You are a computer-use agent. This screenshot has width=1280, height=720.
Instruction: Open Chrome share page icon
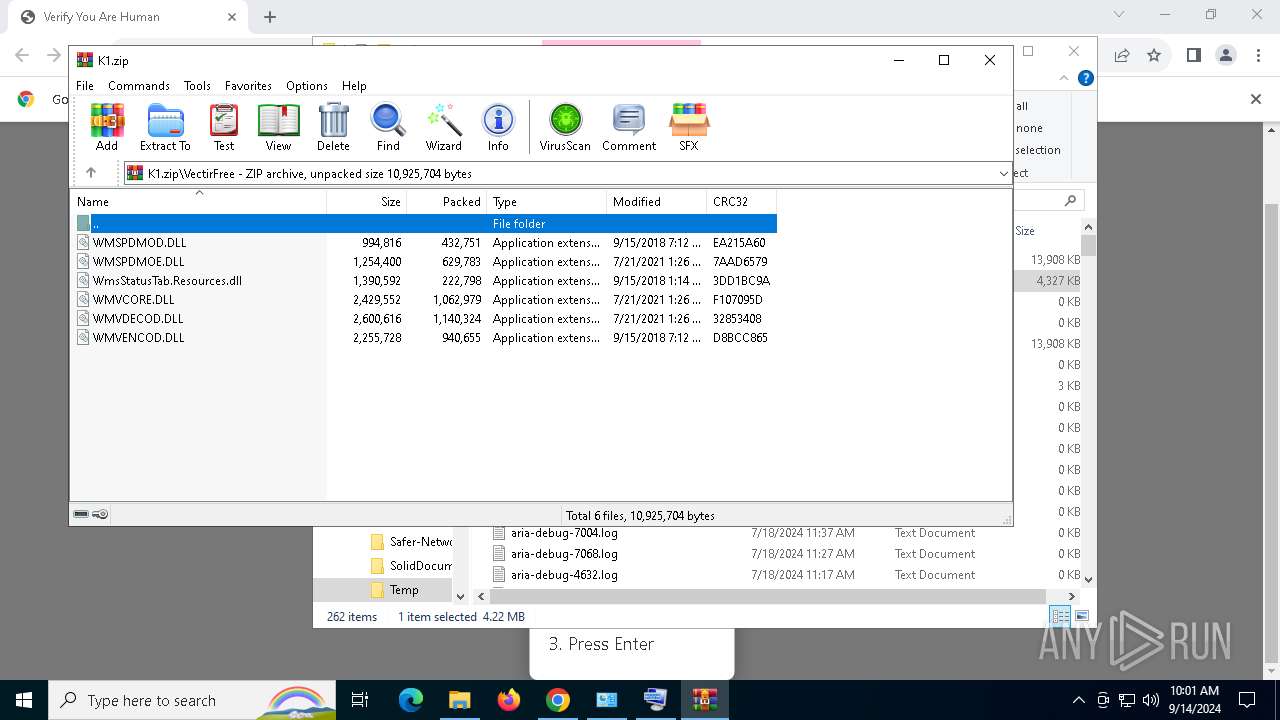(1122, 55)
